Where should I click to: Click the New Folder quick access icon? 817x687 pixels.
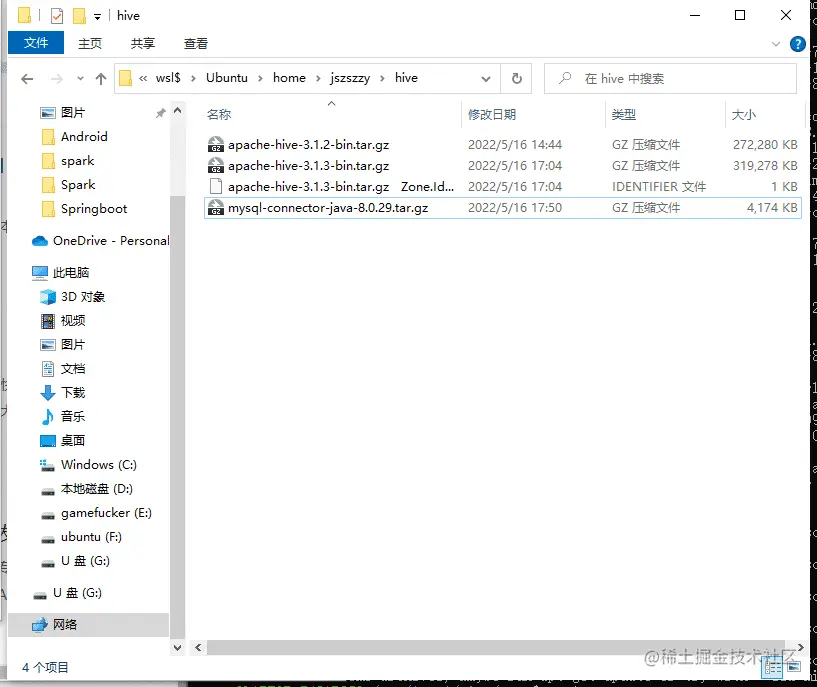[79, 16]
